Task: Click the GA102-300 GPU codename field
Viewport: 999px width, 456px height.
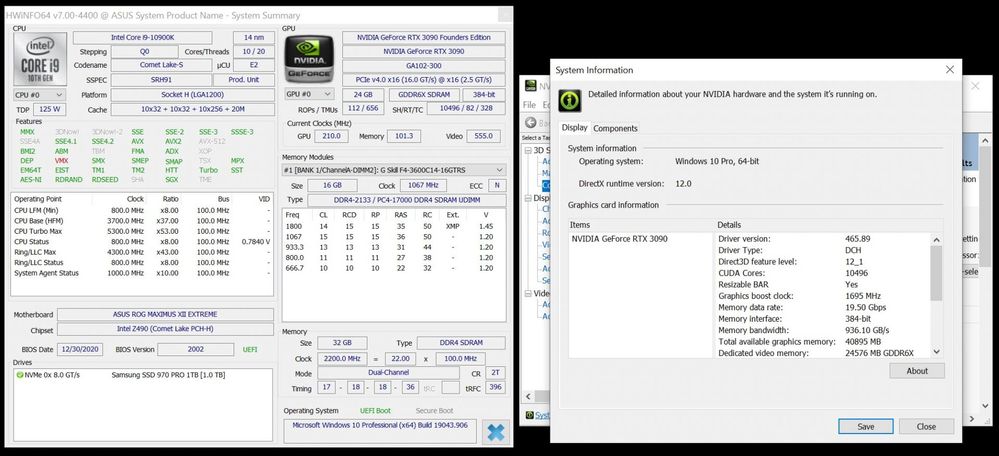Action: [x=424, y=66]
